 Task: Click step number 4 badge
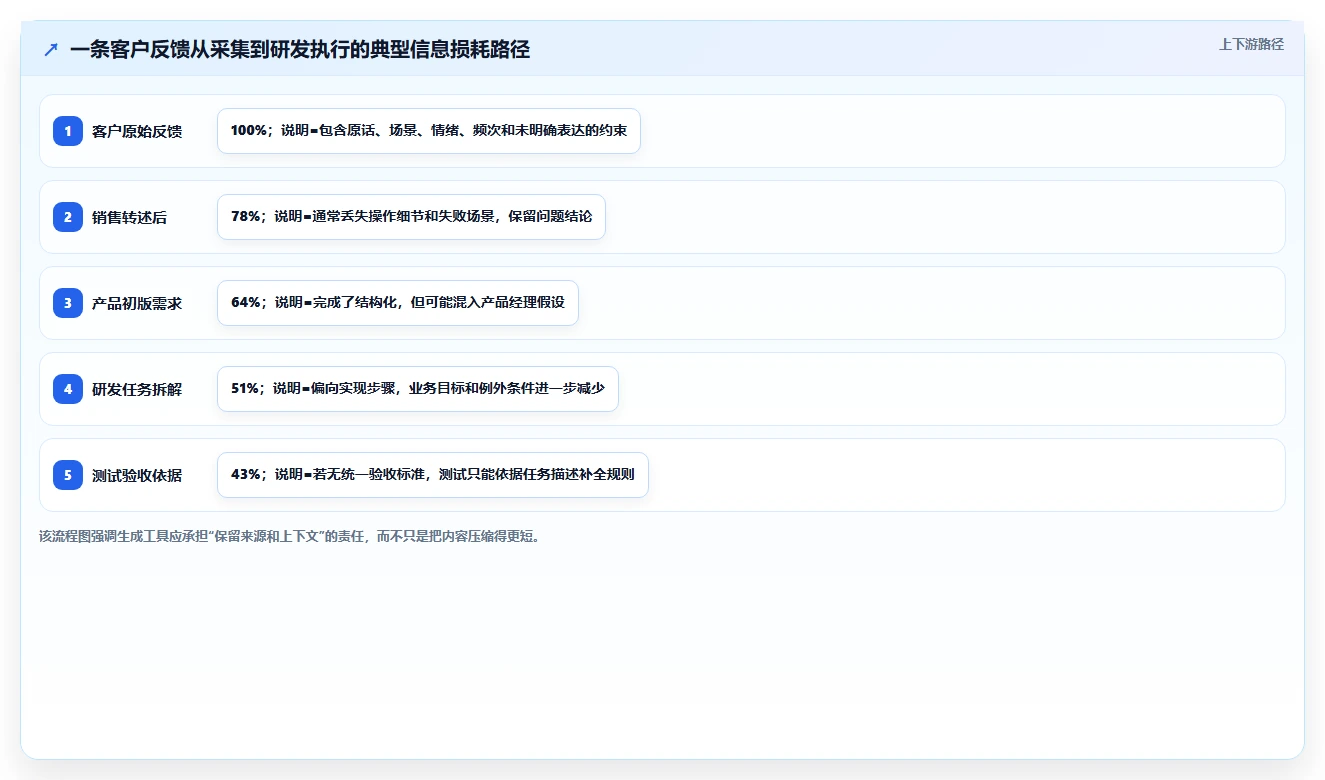pos(68,389)
